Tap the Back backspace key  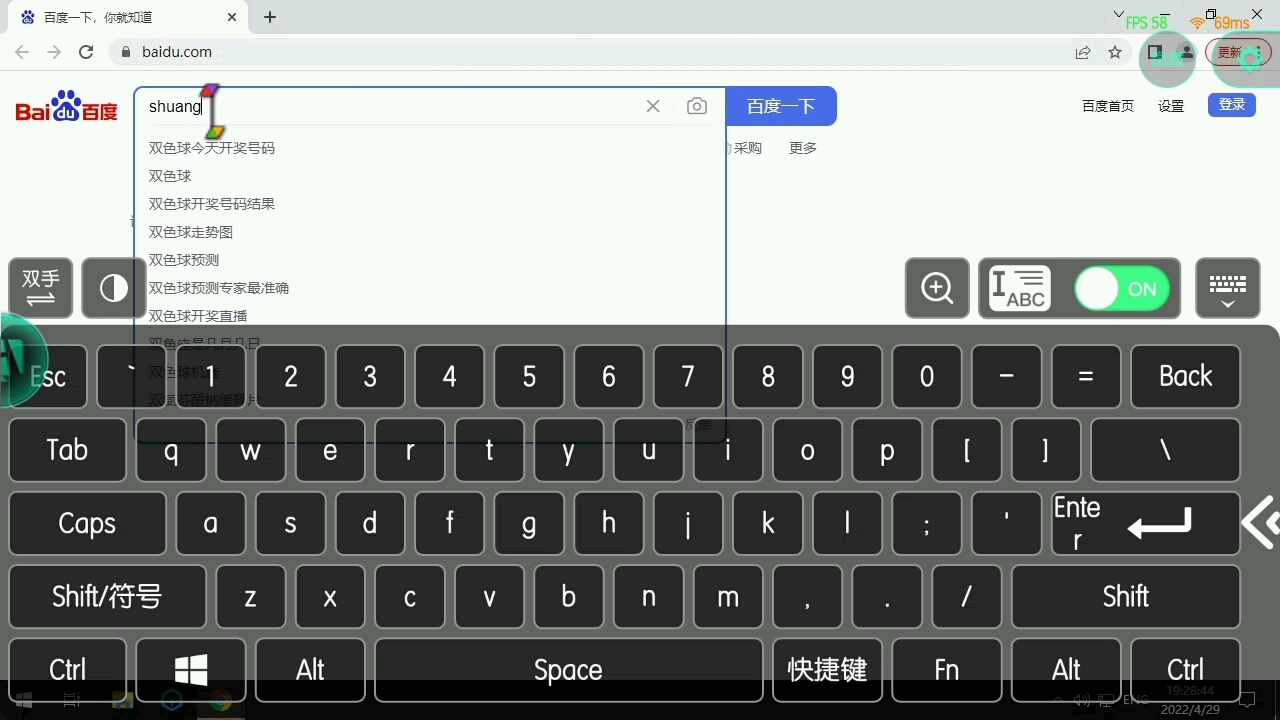pos(1185,376)
